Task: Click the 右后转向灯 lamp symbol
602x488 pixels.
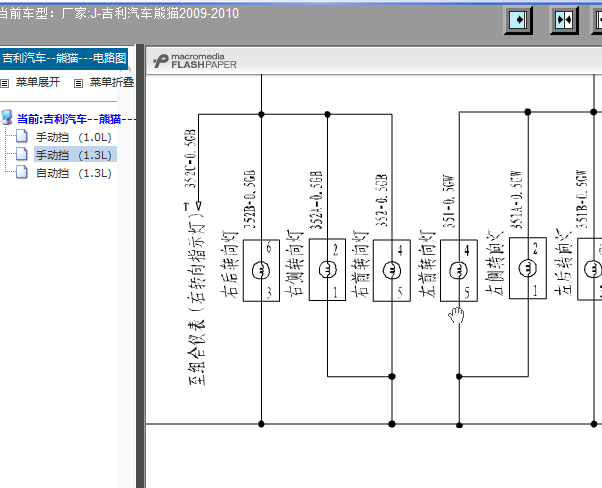Action: (x=261, y=271)
